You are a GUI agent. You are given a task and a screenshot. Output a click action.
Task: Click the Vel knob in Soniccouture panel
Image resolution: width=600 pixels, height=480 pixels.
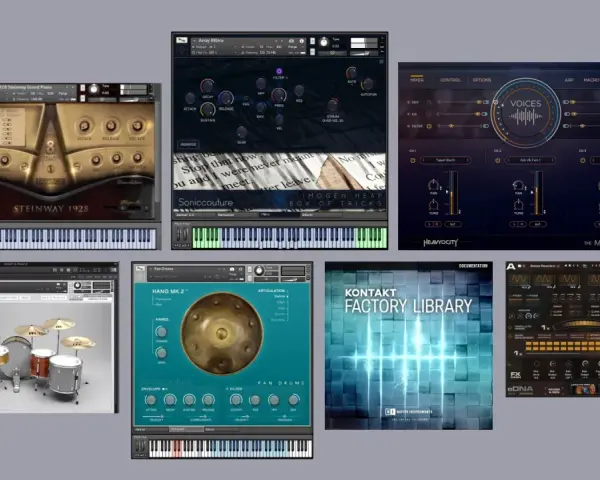tap(279, 119)
